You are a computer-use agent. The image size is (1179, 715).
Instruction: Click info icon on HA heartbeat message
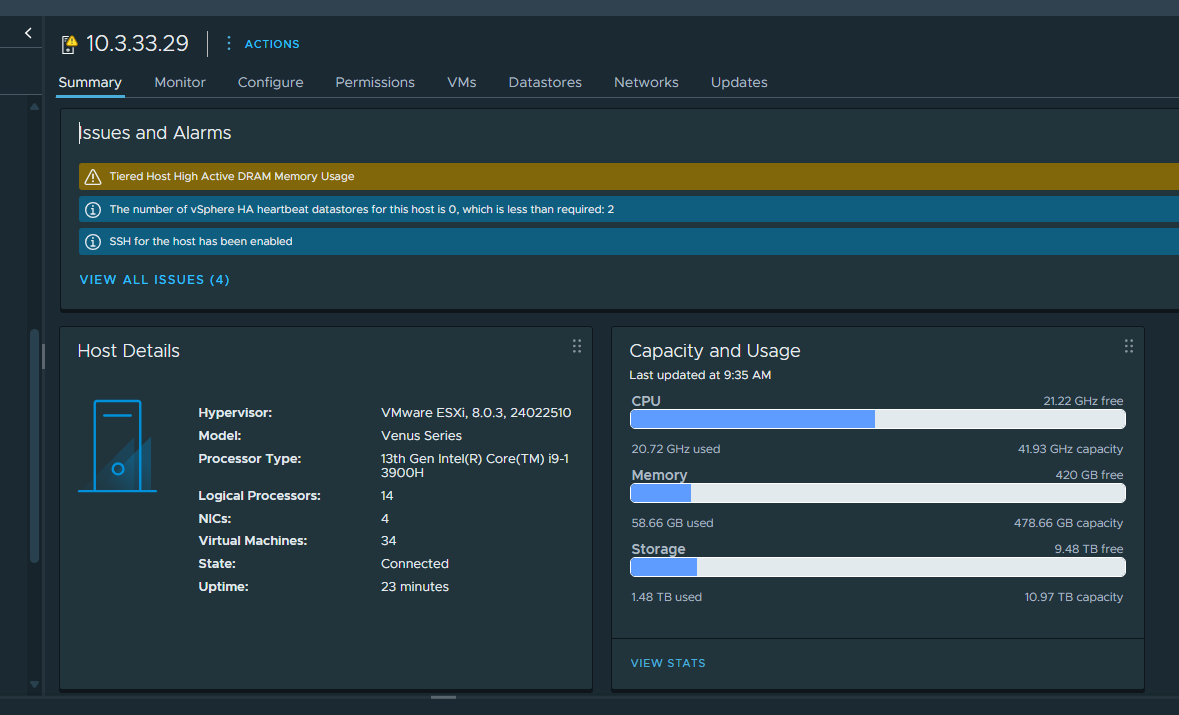click(x=93, y=209)
